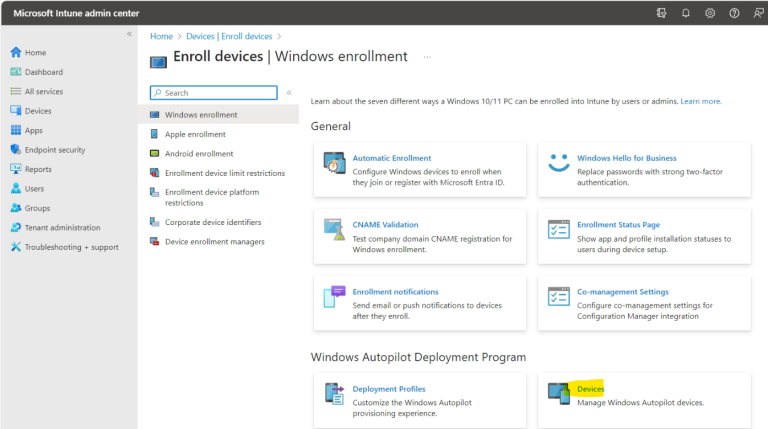Viewport: 768px width, 429px height.
Task: Open the settings gear icon
Action: click(710, 13)
